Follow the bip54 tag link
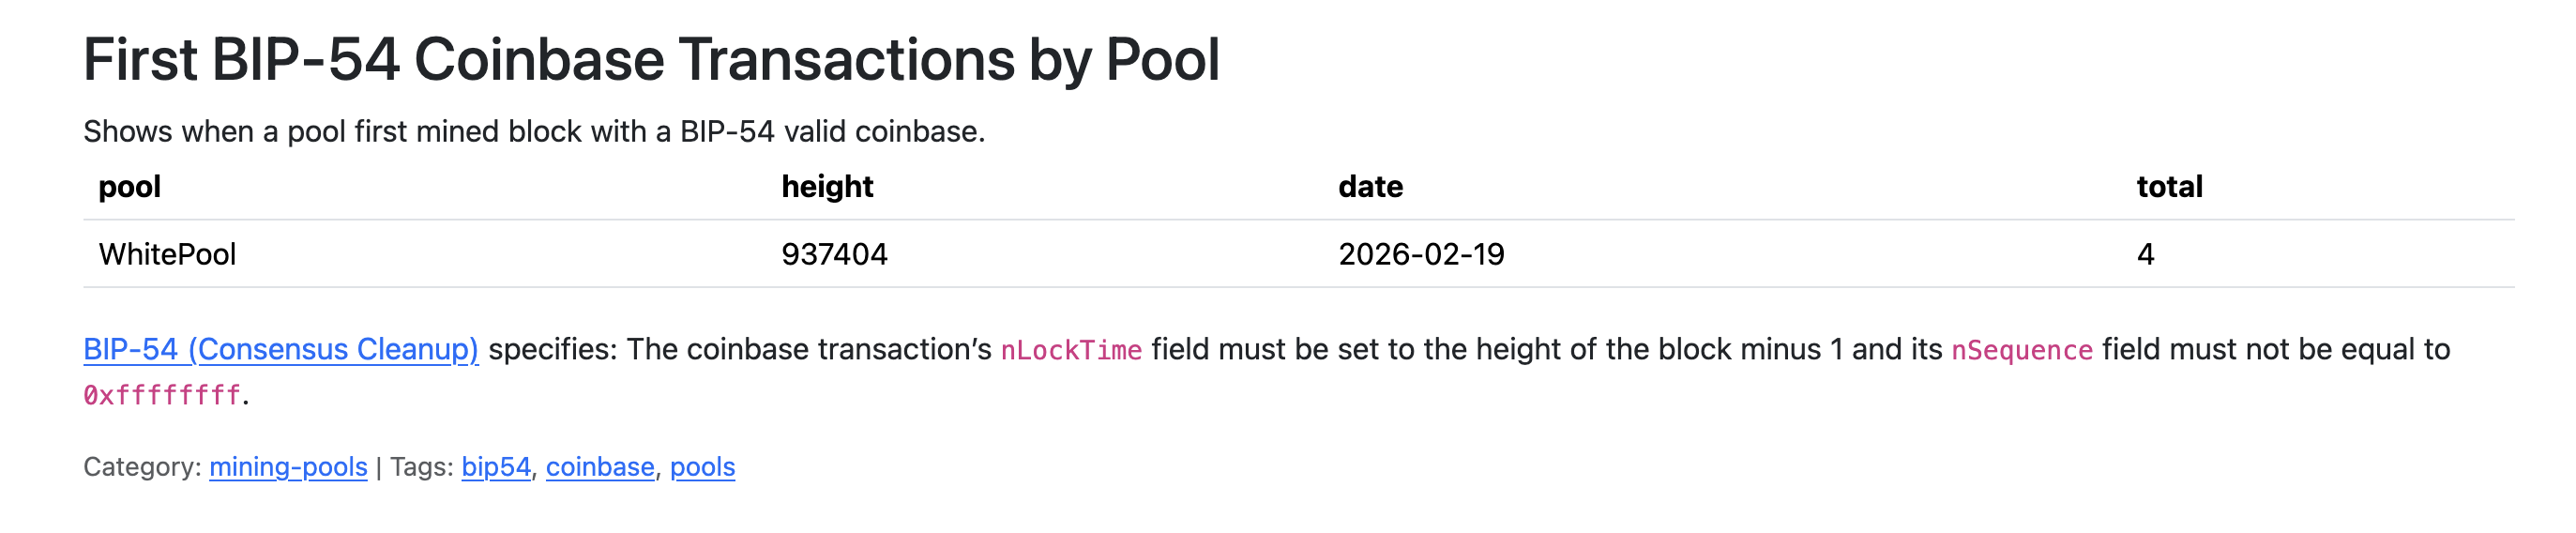 [495, 467]
